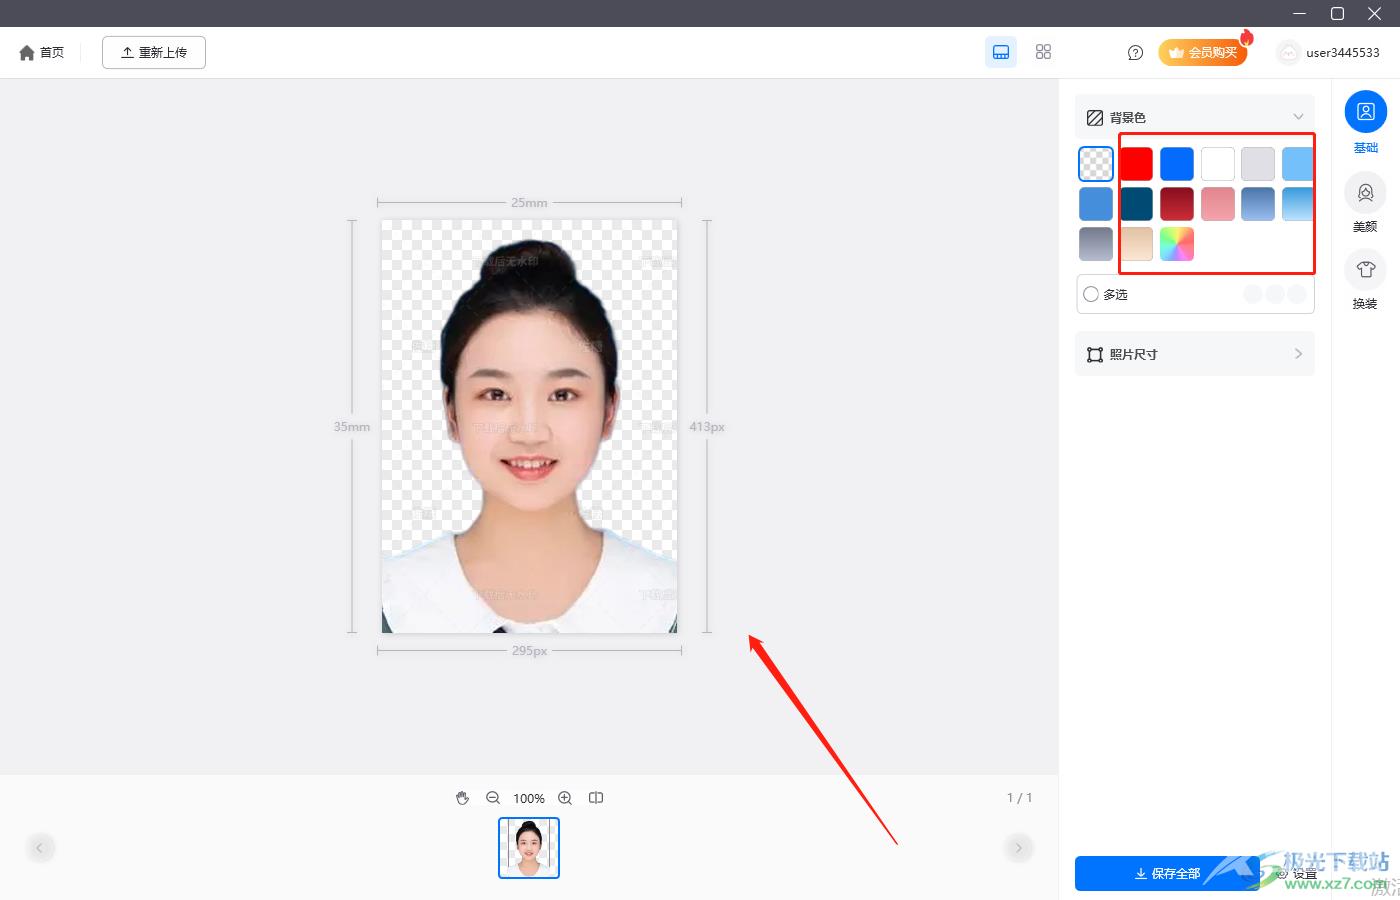Screen dimensions: 1400x900
Task: Toggle the before-after compare icon
Action: tap(596, 798)
